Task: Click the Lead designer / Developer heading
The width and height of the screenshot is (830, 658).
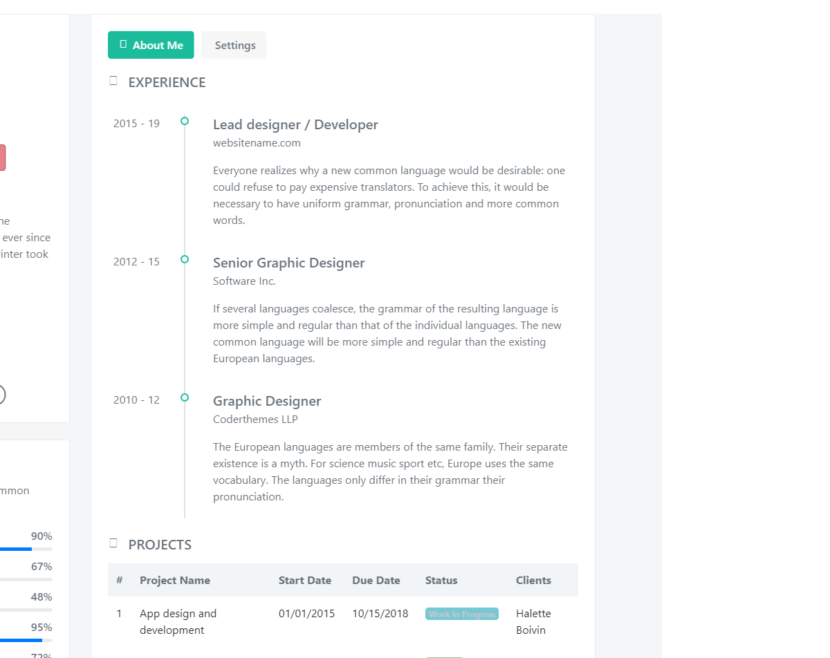Action: coord(295,125)
